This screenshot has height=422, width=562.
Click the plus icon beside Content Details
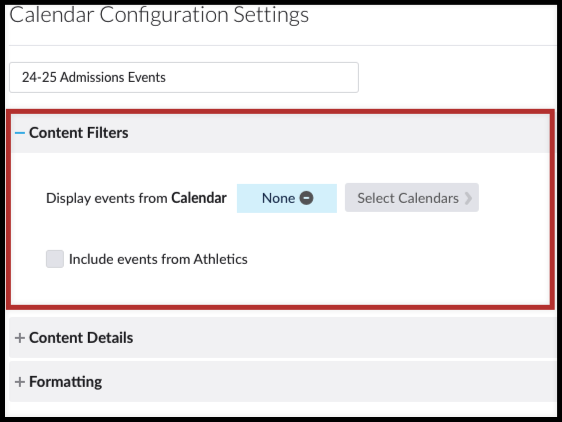pyautogui.click(x=20, y=338)
